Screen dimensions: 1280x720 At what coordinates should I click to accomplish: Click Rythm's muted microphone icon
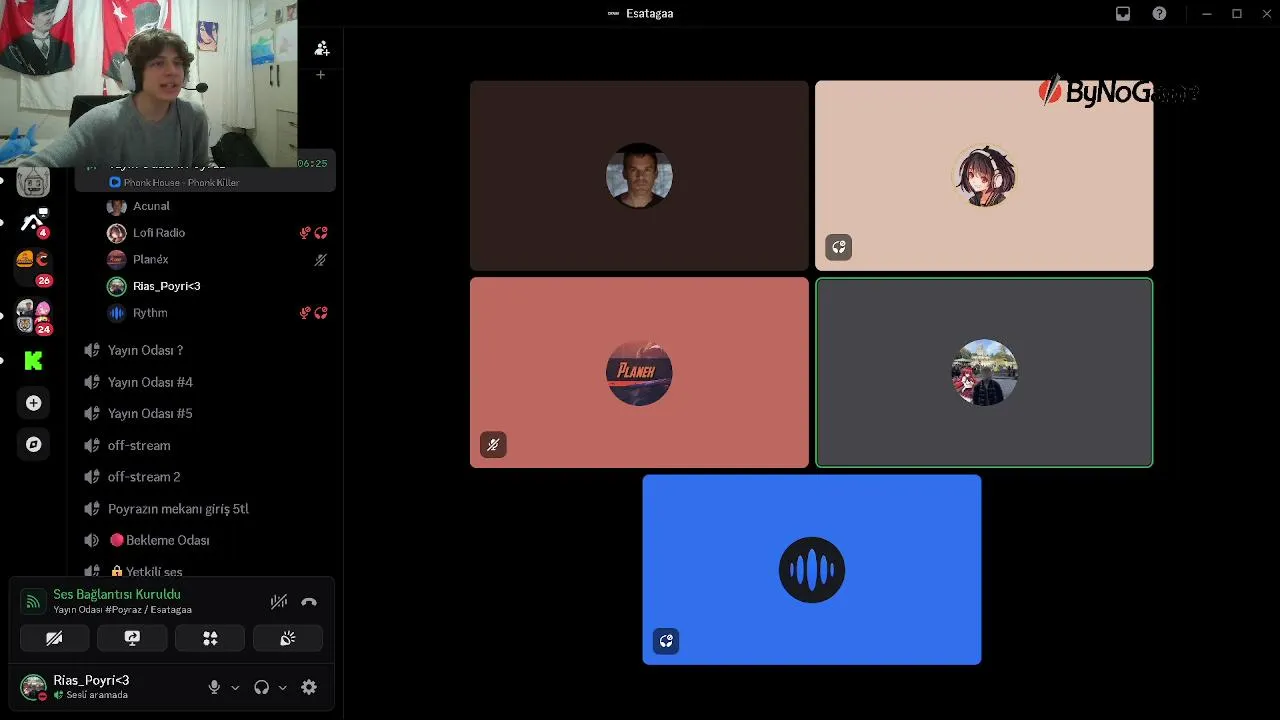coord(305,313)
